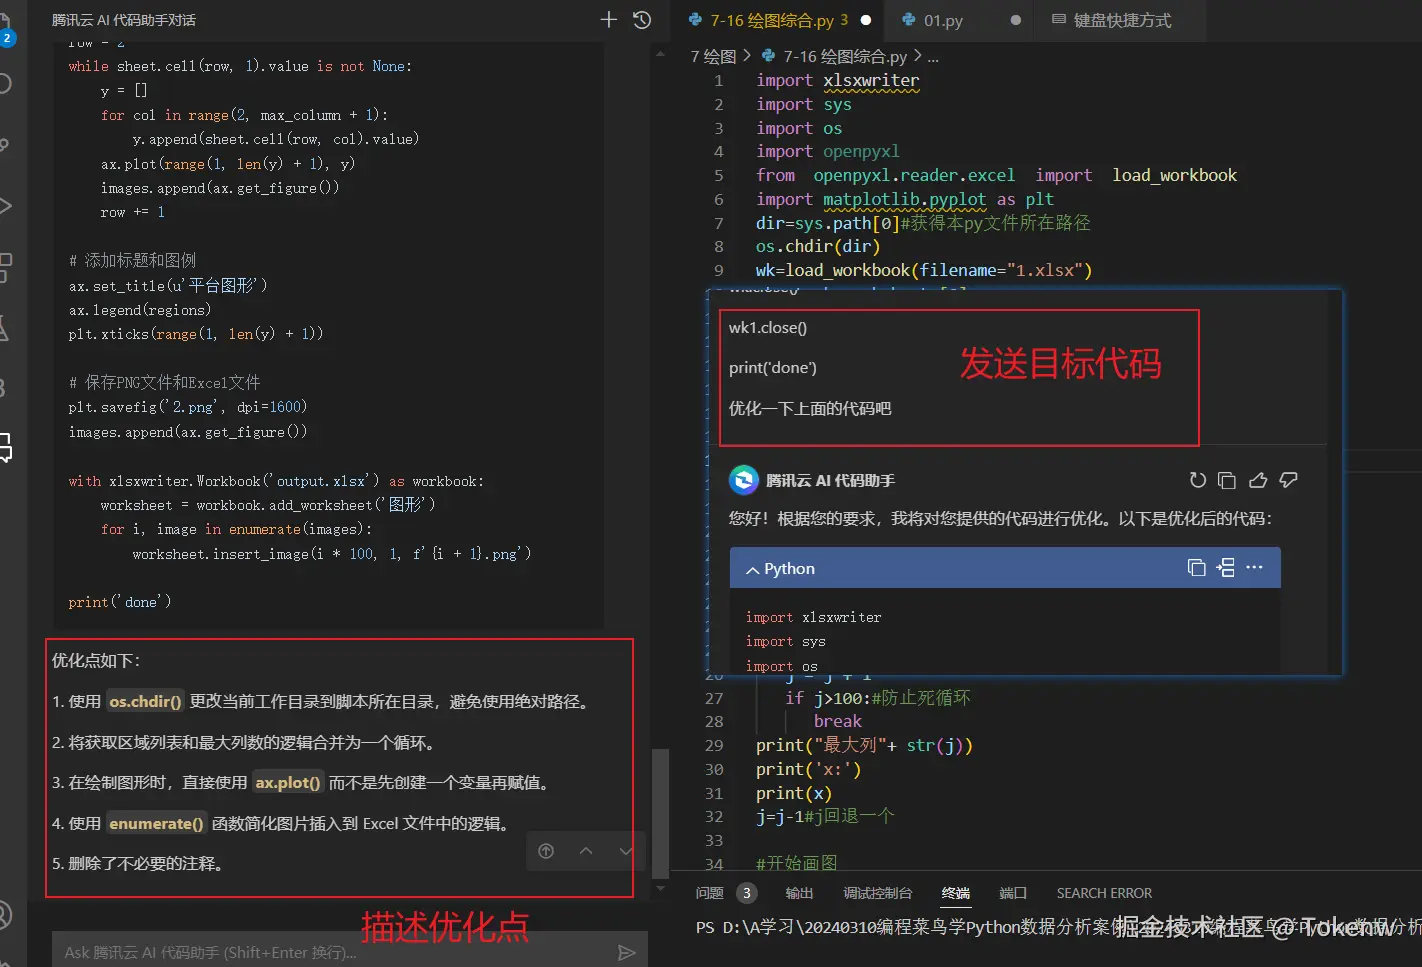Click matplotlib.pyplot on editor line 6
The height and width of the screenshot is (967, 1422).
point(904,199)
